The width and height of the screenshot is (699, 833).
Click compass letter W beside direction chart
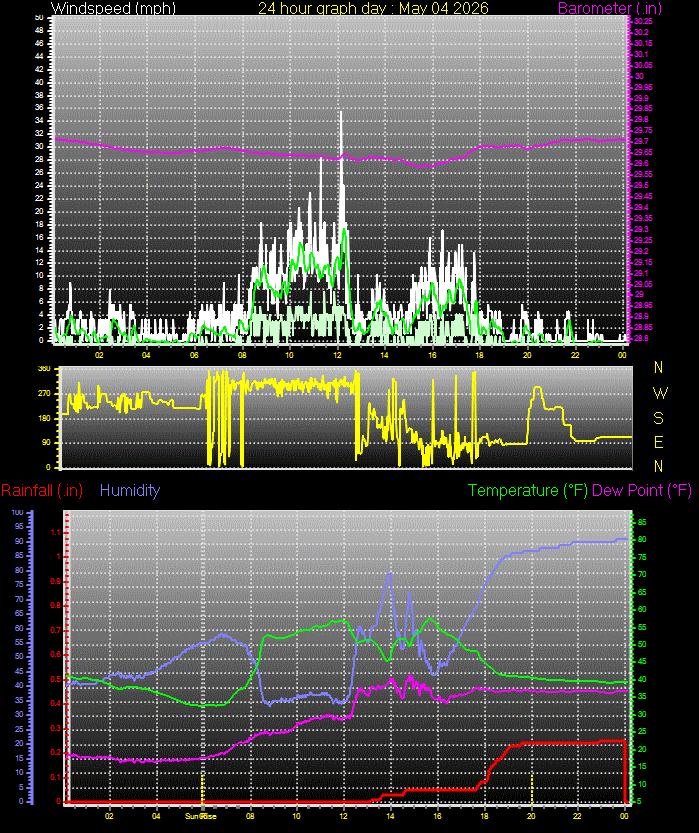coord(659,393)
